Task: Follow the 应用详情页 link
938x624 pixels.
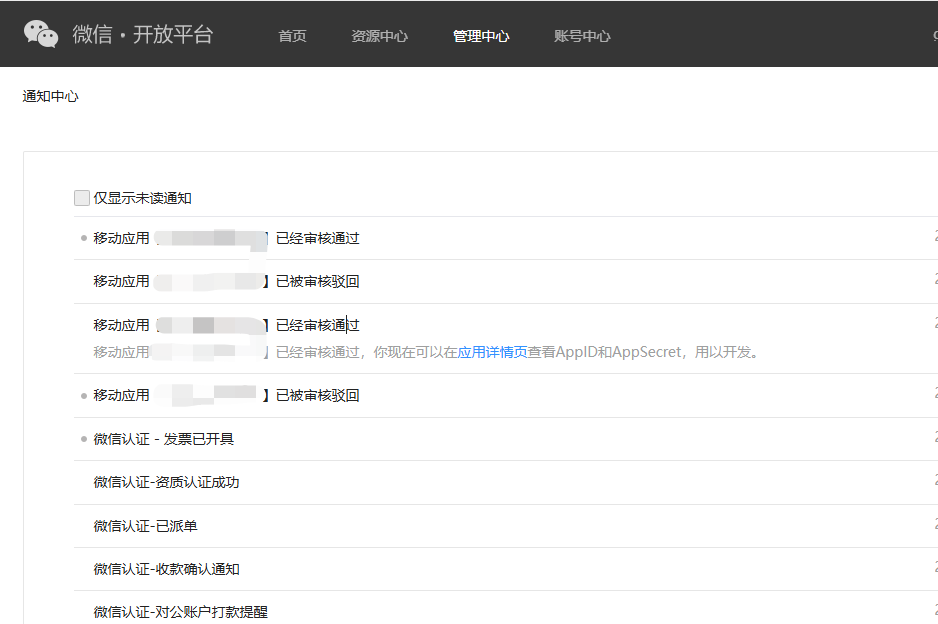Action: click(492, 352)
